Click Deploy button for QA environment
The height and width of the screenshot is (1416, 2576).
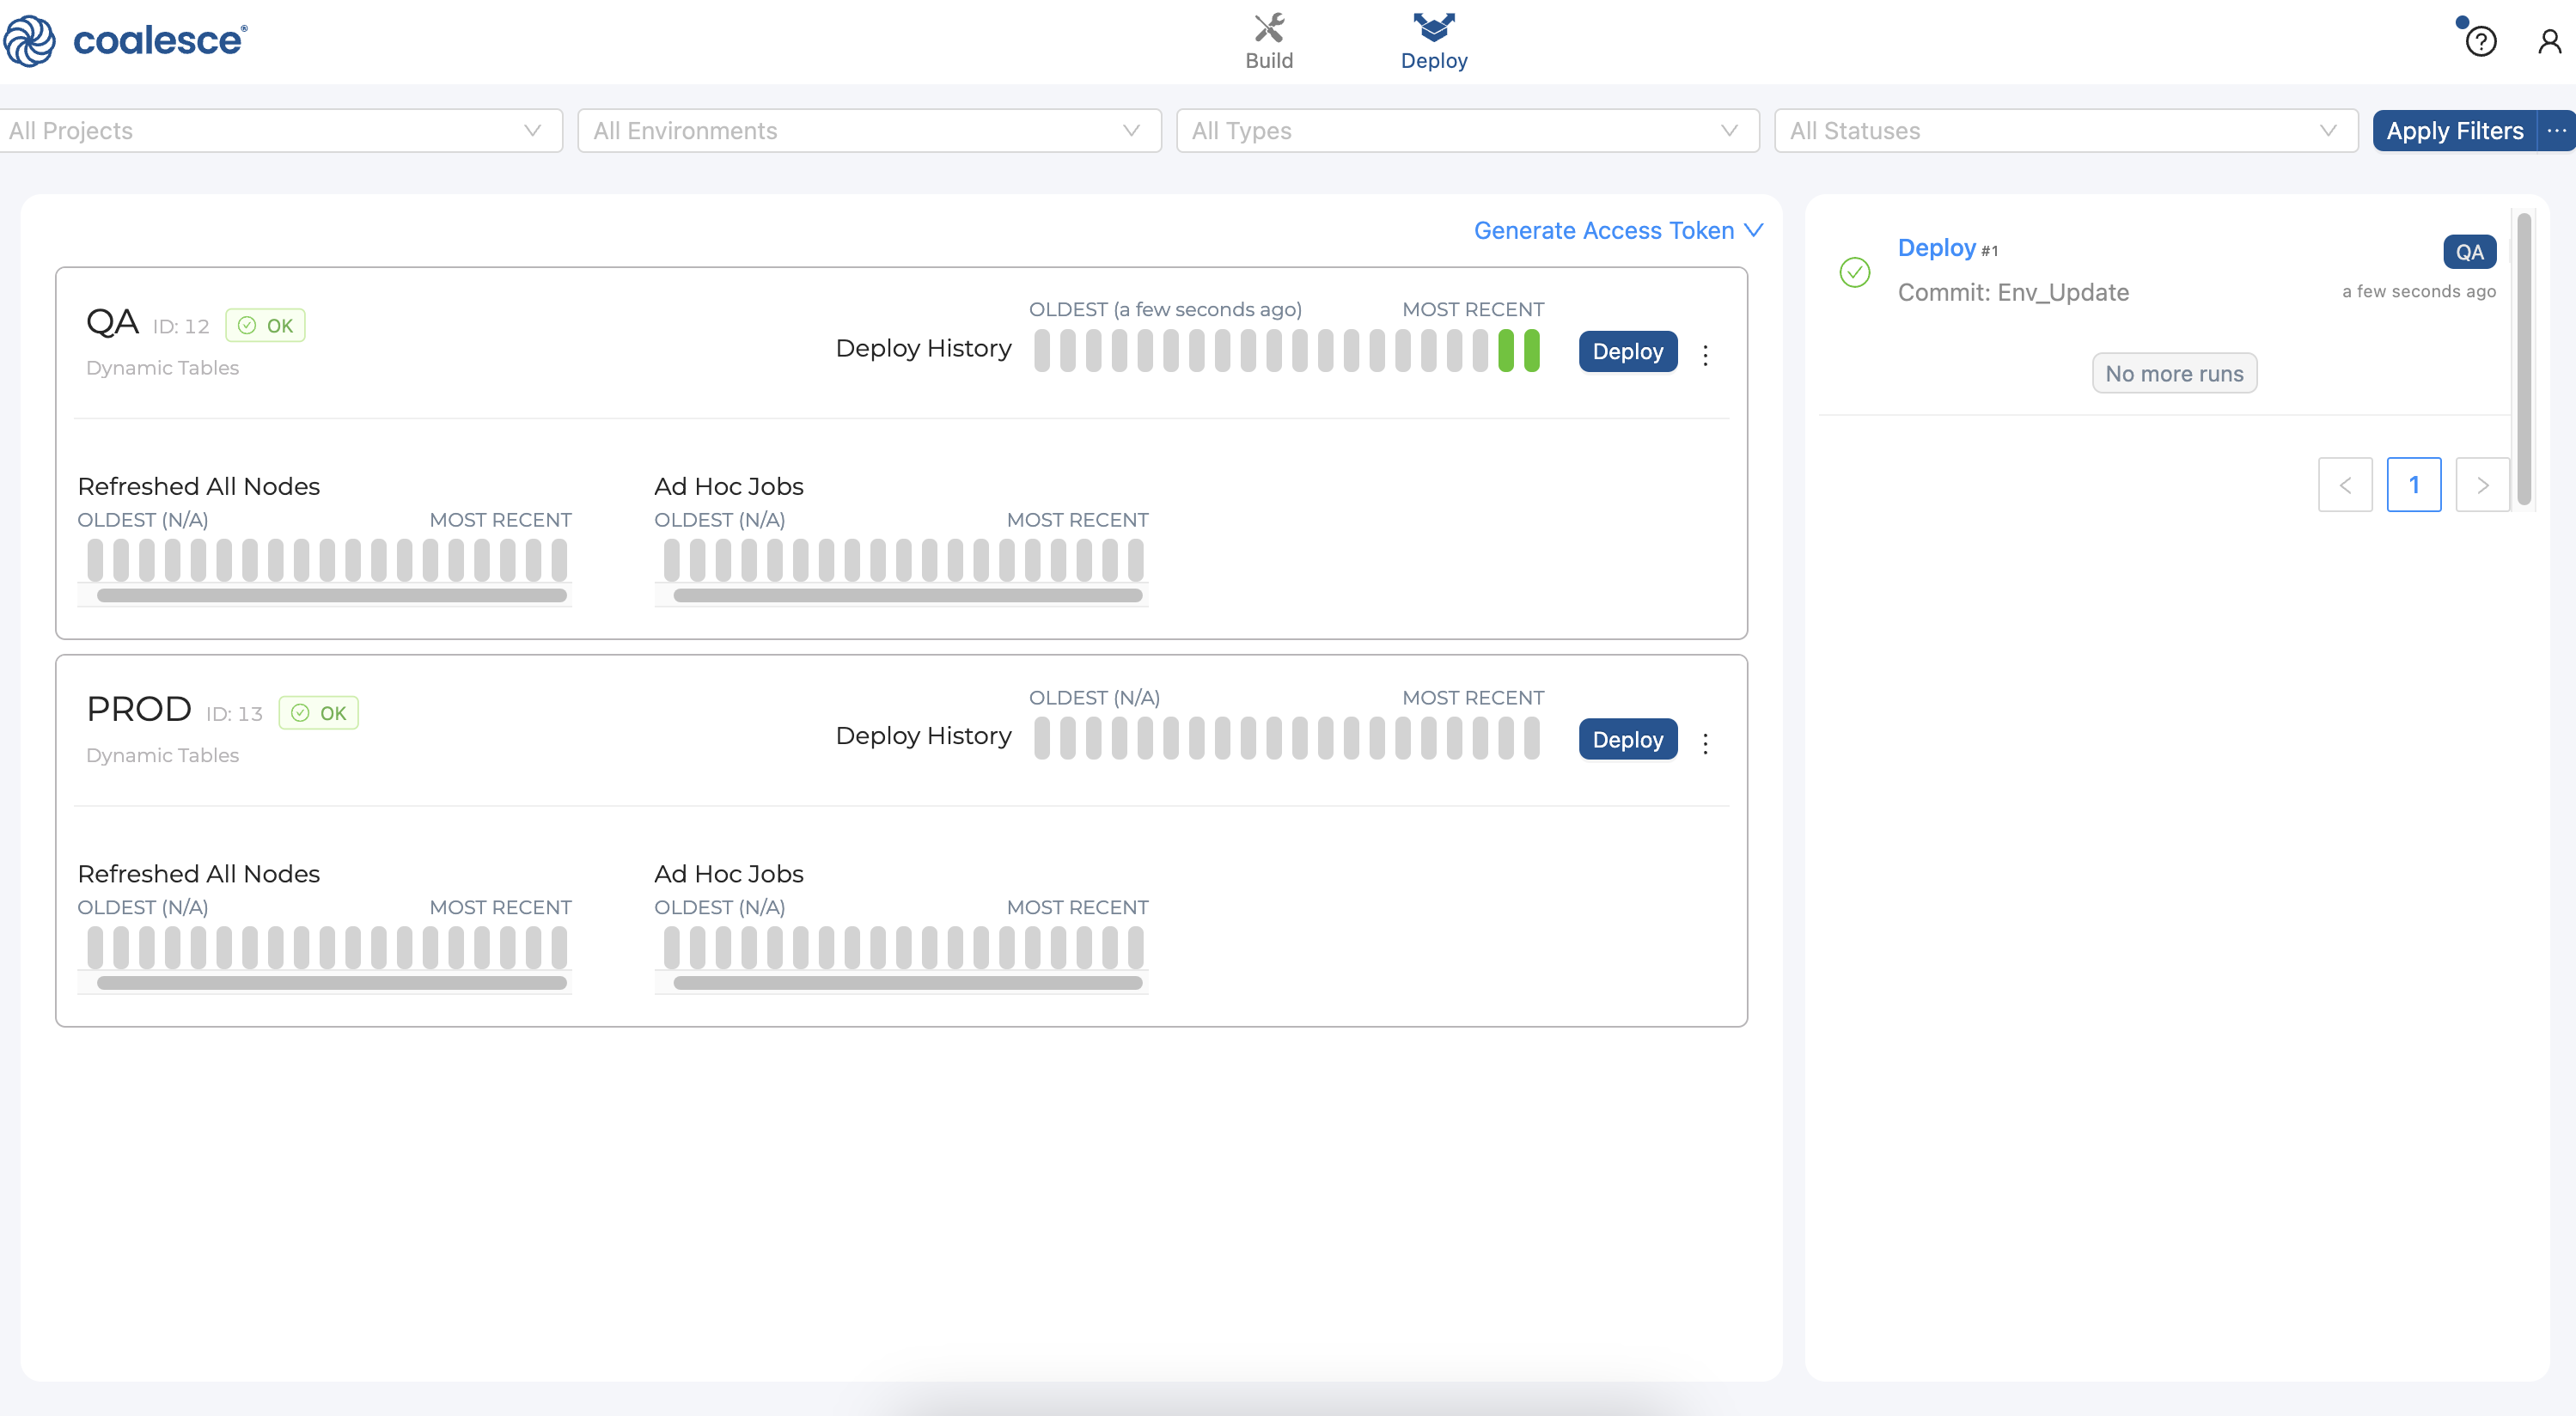tap(1627, 352)
